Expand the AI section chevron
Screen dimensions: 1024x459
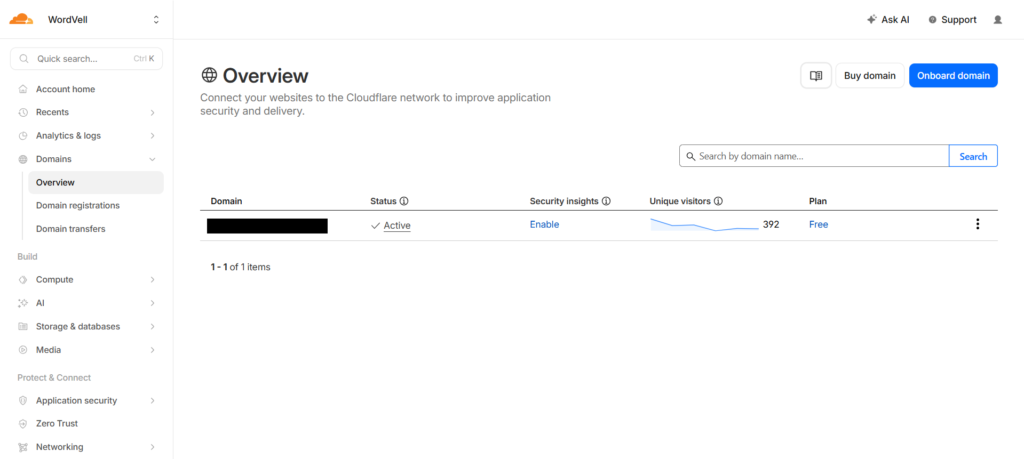[152, 303]
